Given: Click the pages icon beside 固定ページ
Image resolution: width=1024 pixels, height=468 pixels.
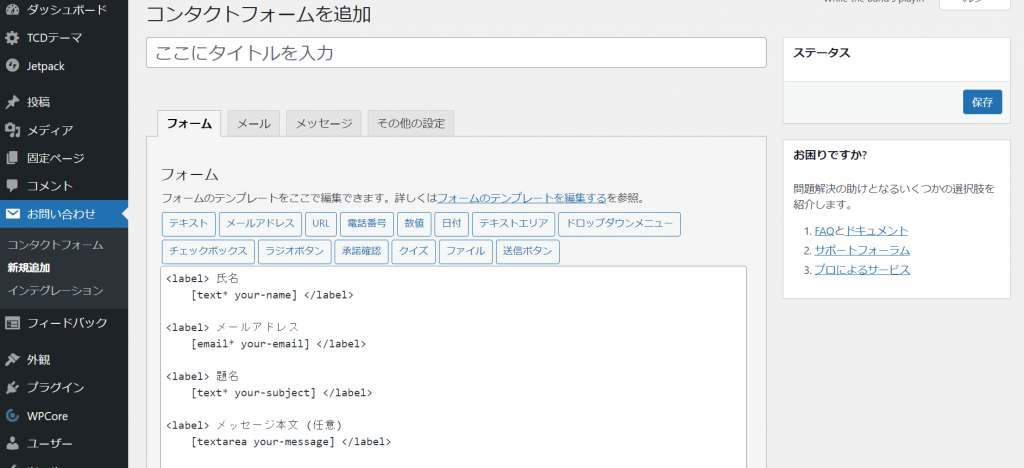Looking at the screenshot, I should point(12,158).
